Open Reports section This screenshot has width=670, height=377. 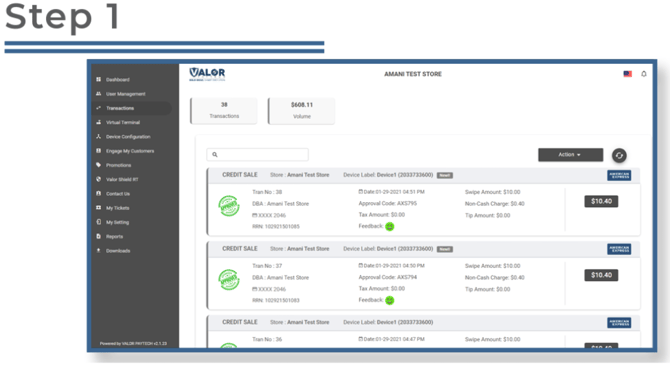click(114, 237)
